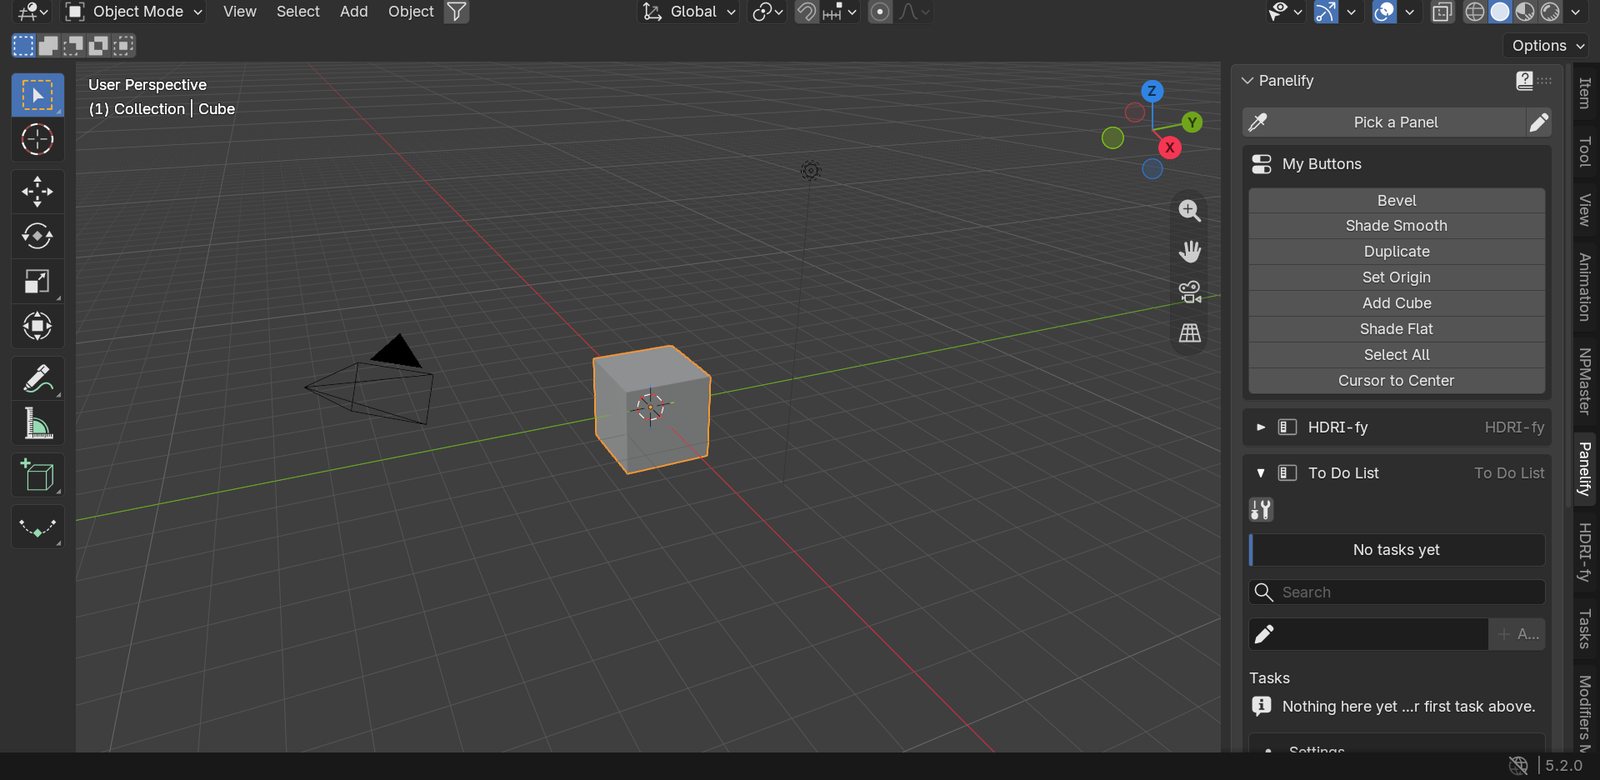Switch to rendered viewport shading
Viewport: 1600px width, 780px height.
(x=1550, y=12)
